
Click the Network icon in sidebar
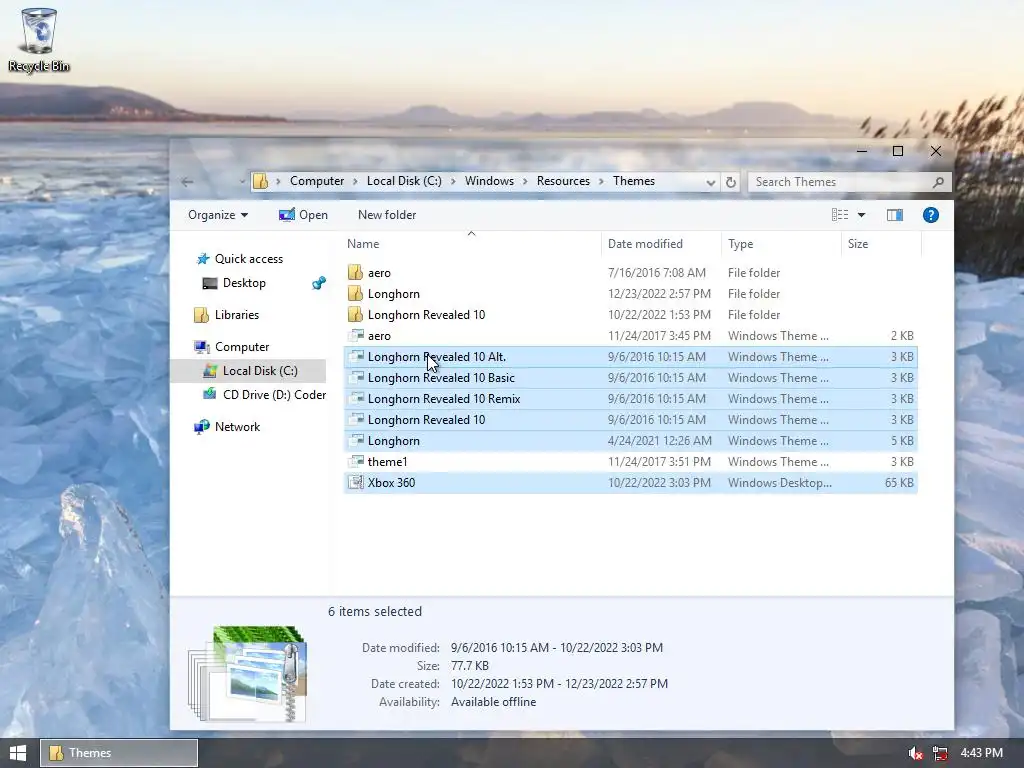pos(202,427)
